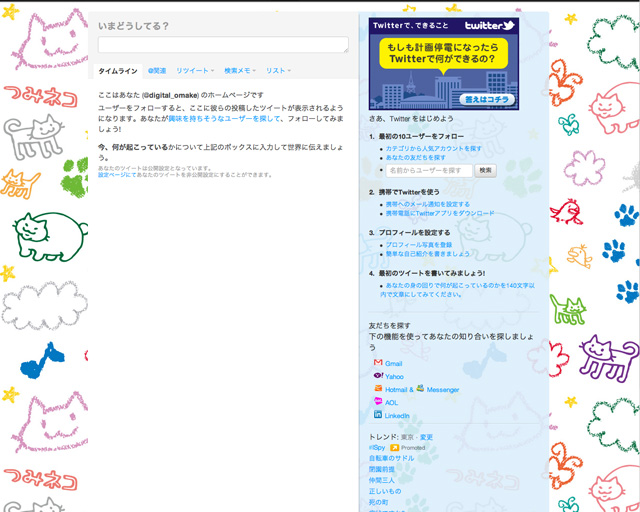Image resolution: width=640 pixels, height=512 pixels.
Task: Open the #ISpy promoted trend
Action: click(377, 447)
